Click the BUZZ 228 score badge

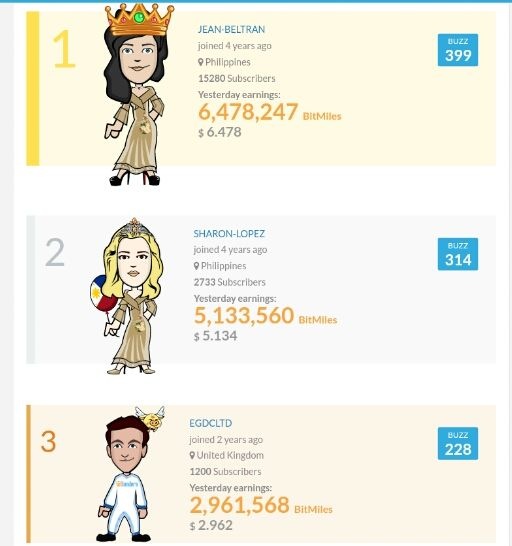pos(458,444)
